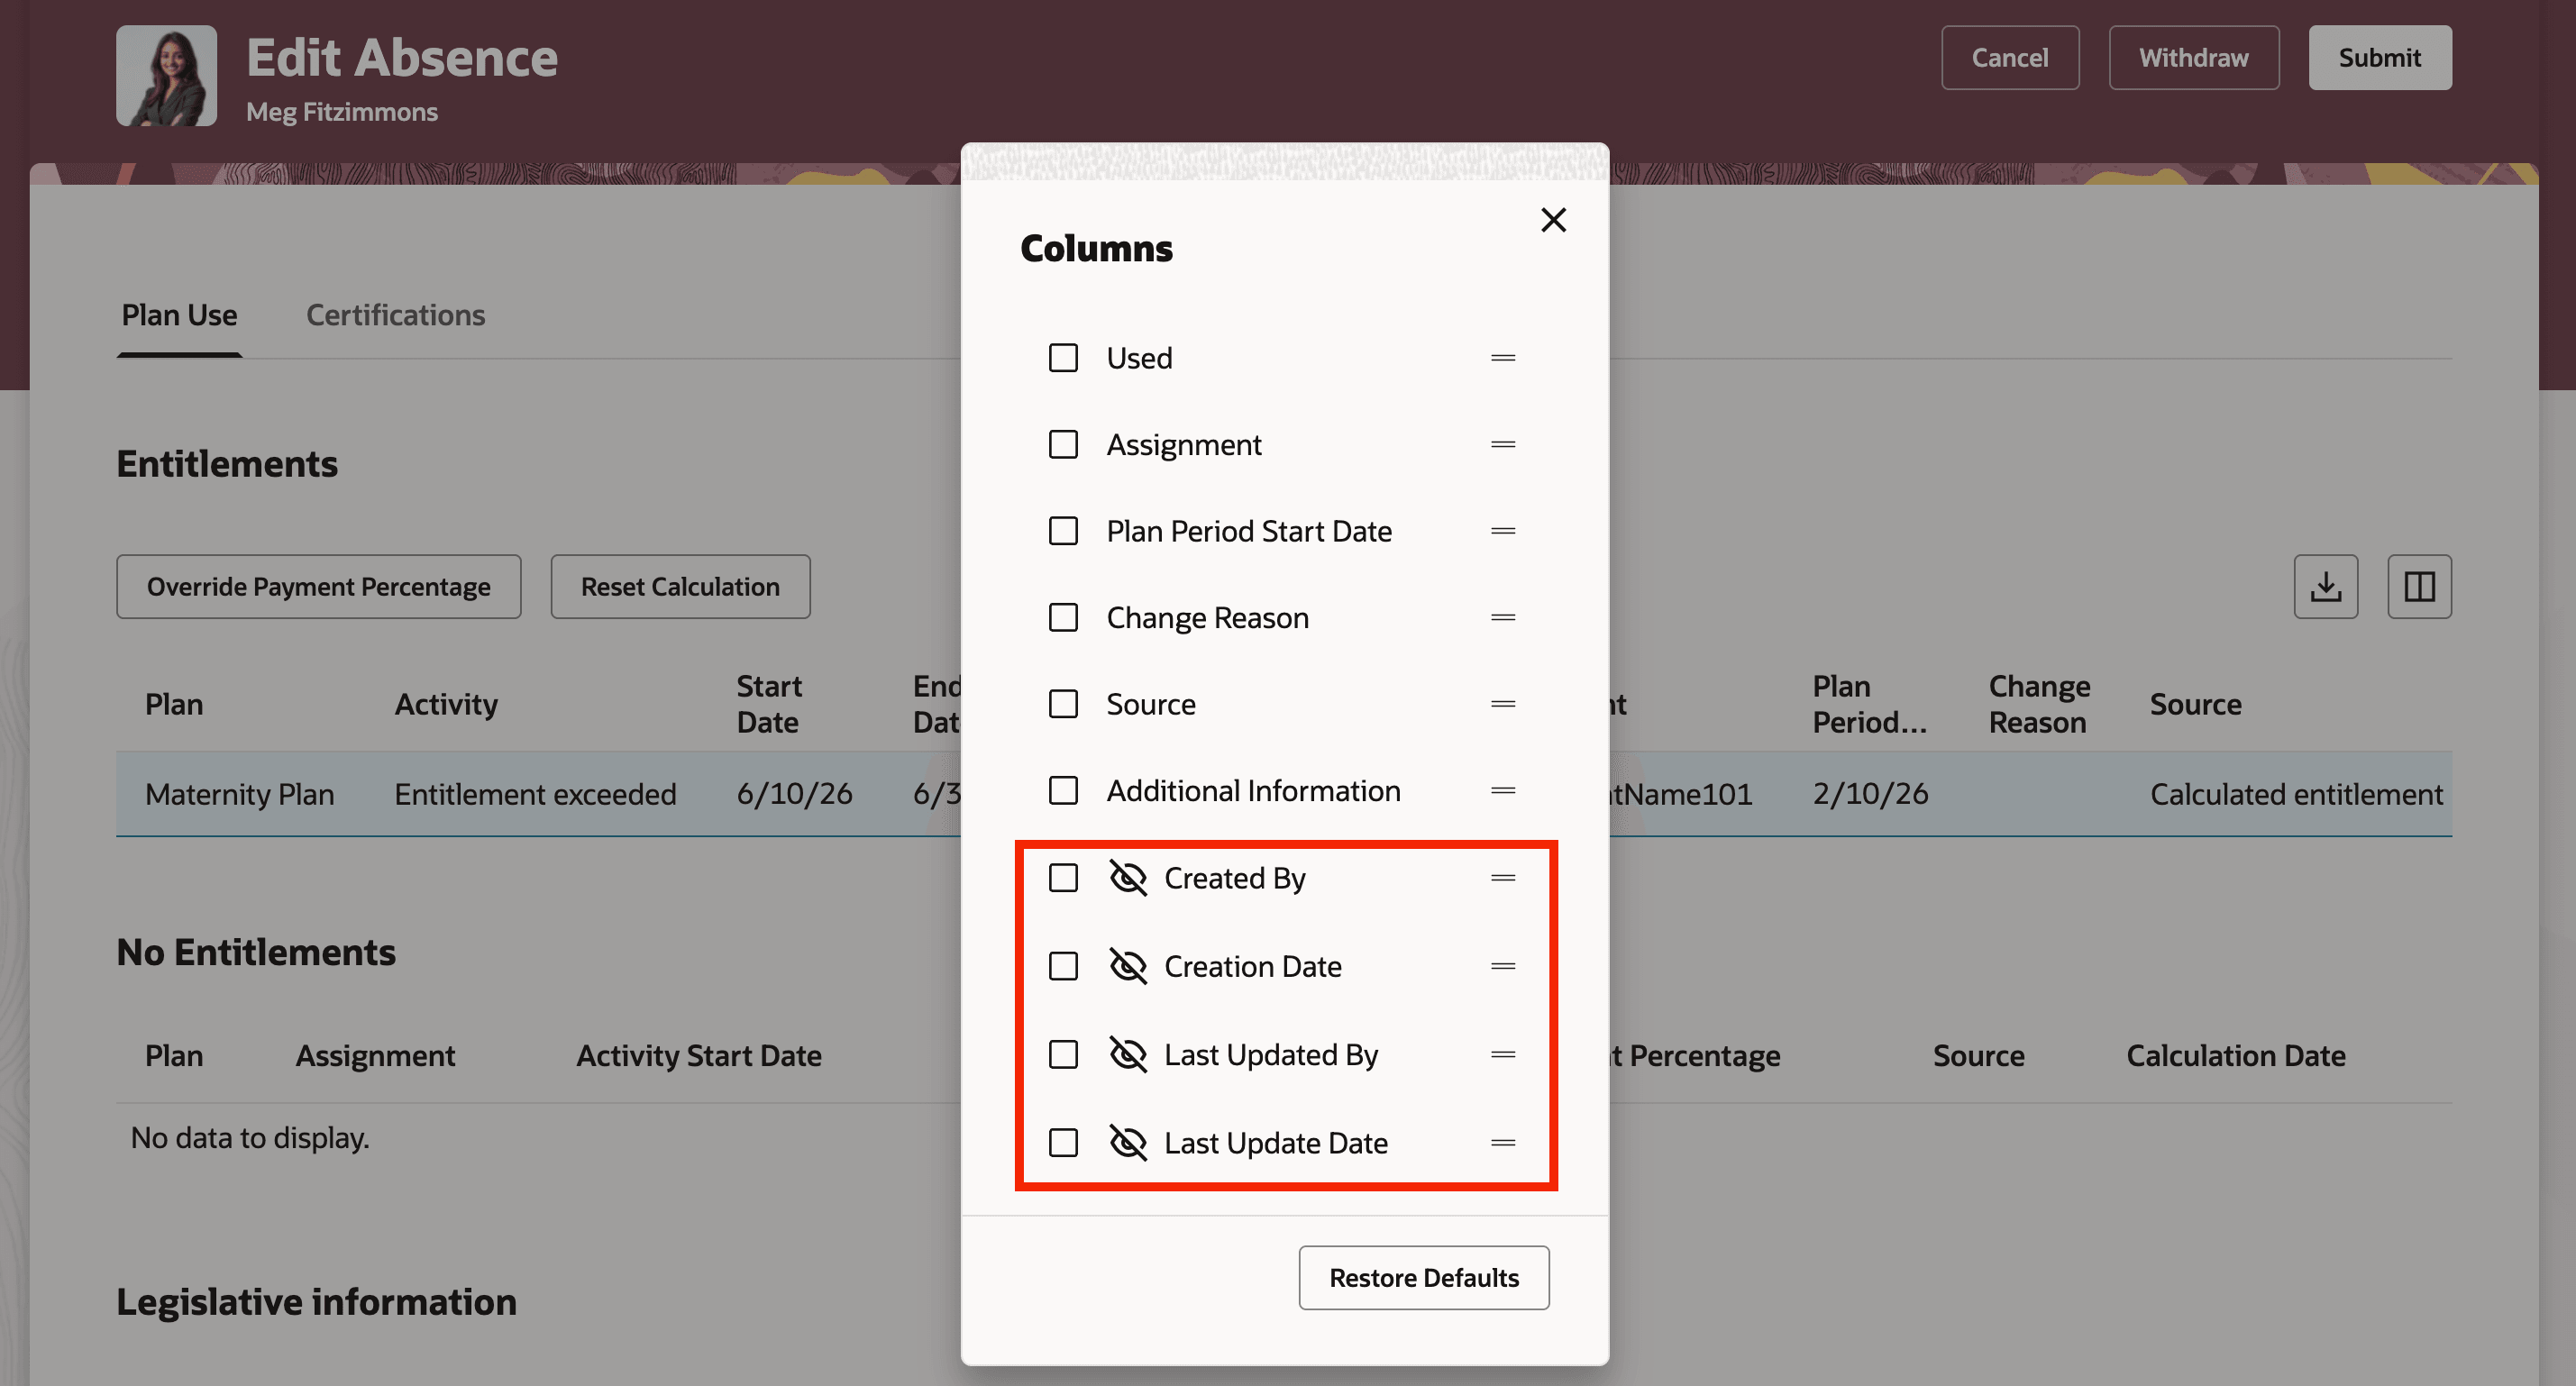Grab the drag handle next to Used

coord(1502,357)
